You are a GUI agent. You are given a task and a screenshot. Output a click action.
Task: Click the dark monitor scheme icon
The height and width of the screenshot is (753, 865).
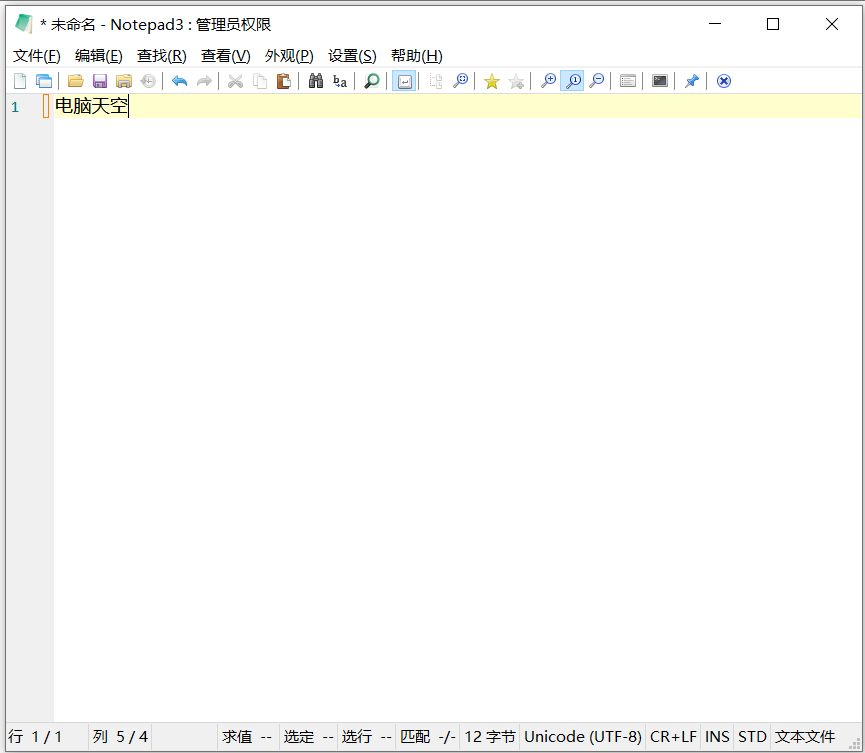tap(660, 81)
